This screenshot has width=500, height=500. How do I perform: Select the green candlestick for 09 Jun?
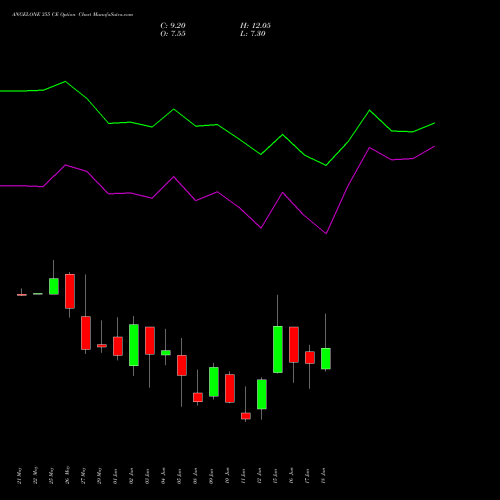pos(214,382)
